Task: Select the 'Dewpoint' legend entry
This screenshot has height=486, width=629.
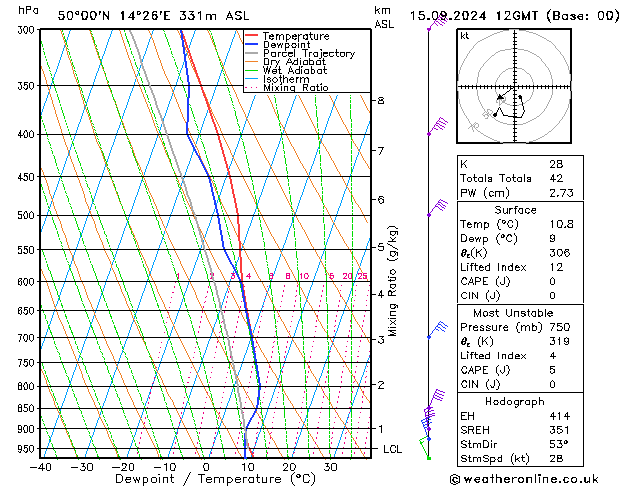Action: (x=286, y=45)
